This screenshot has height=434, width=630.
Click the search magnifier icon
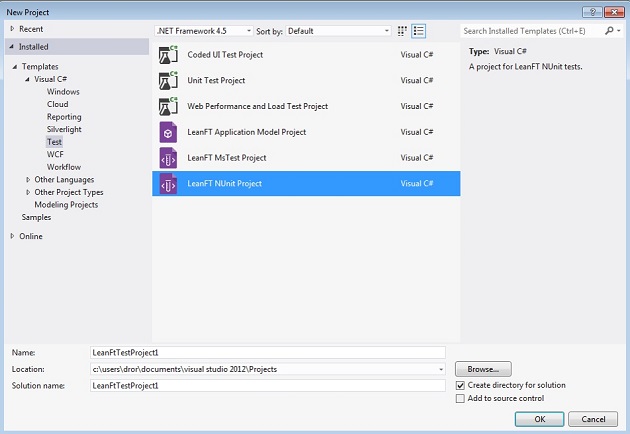click(607, 31)
